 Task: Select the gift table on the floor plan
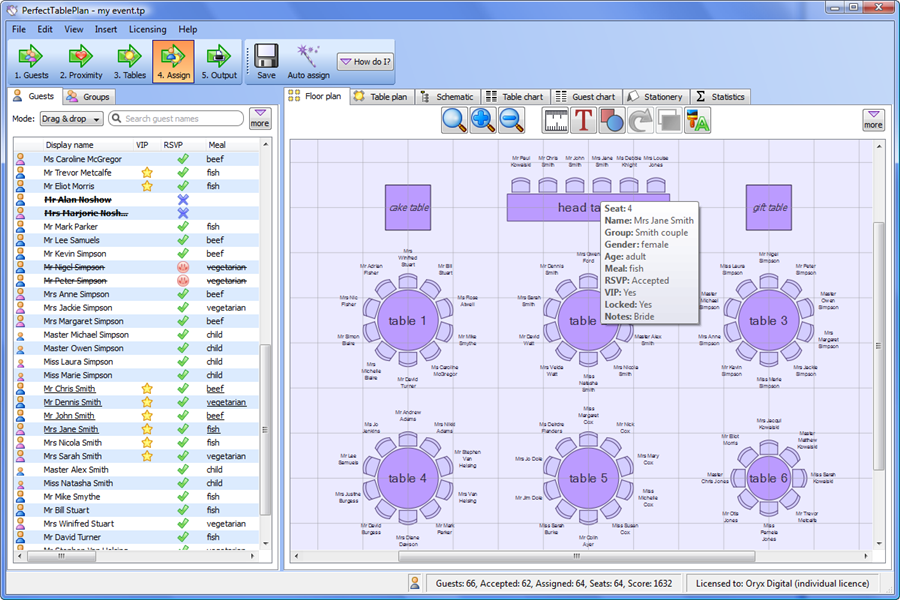click(769, 207)
